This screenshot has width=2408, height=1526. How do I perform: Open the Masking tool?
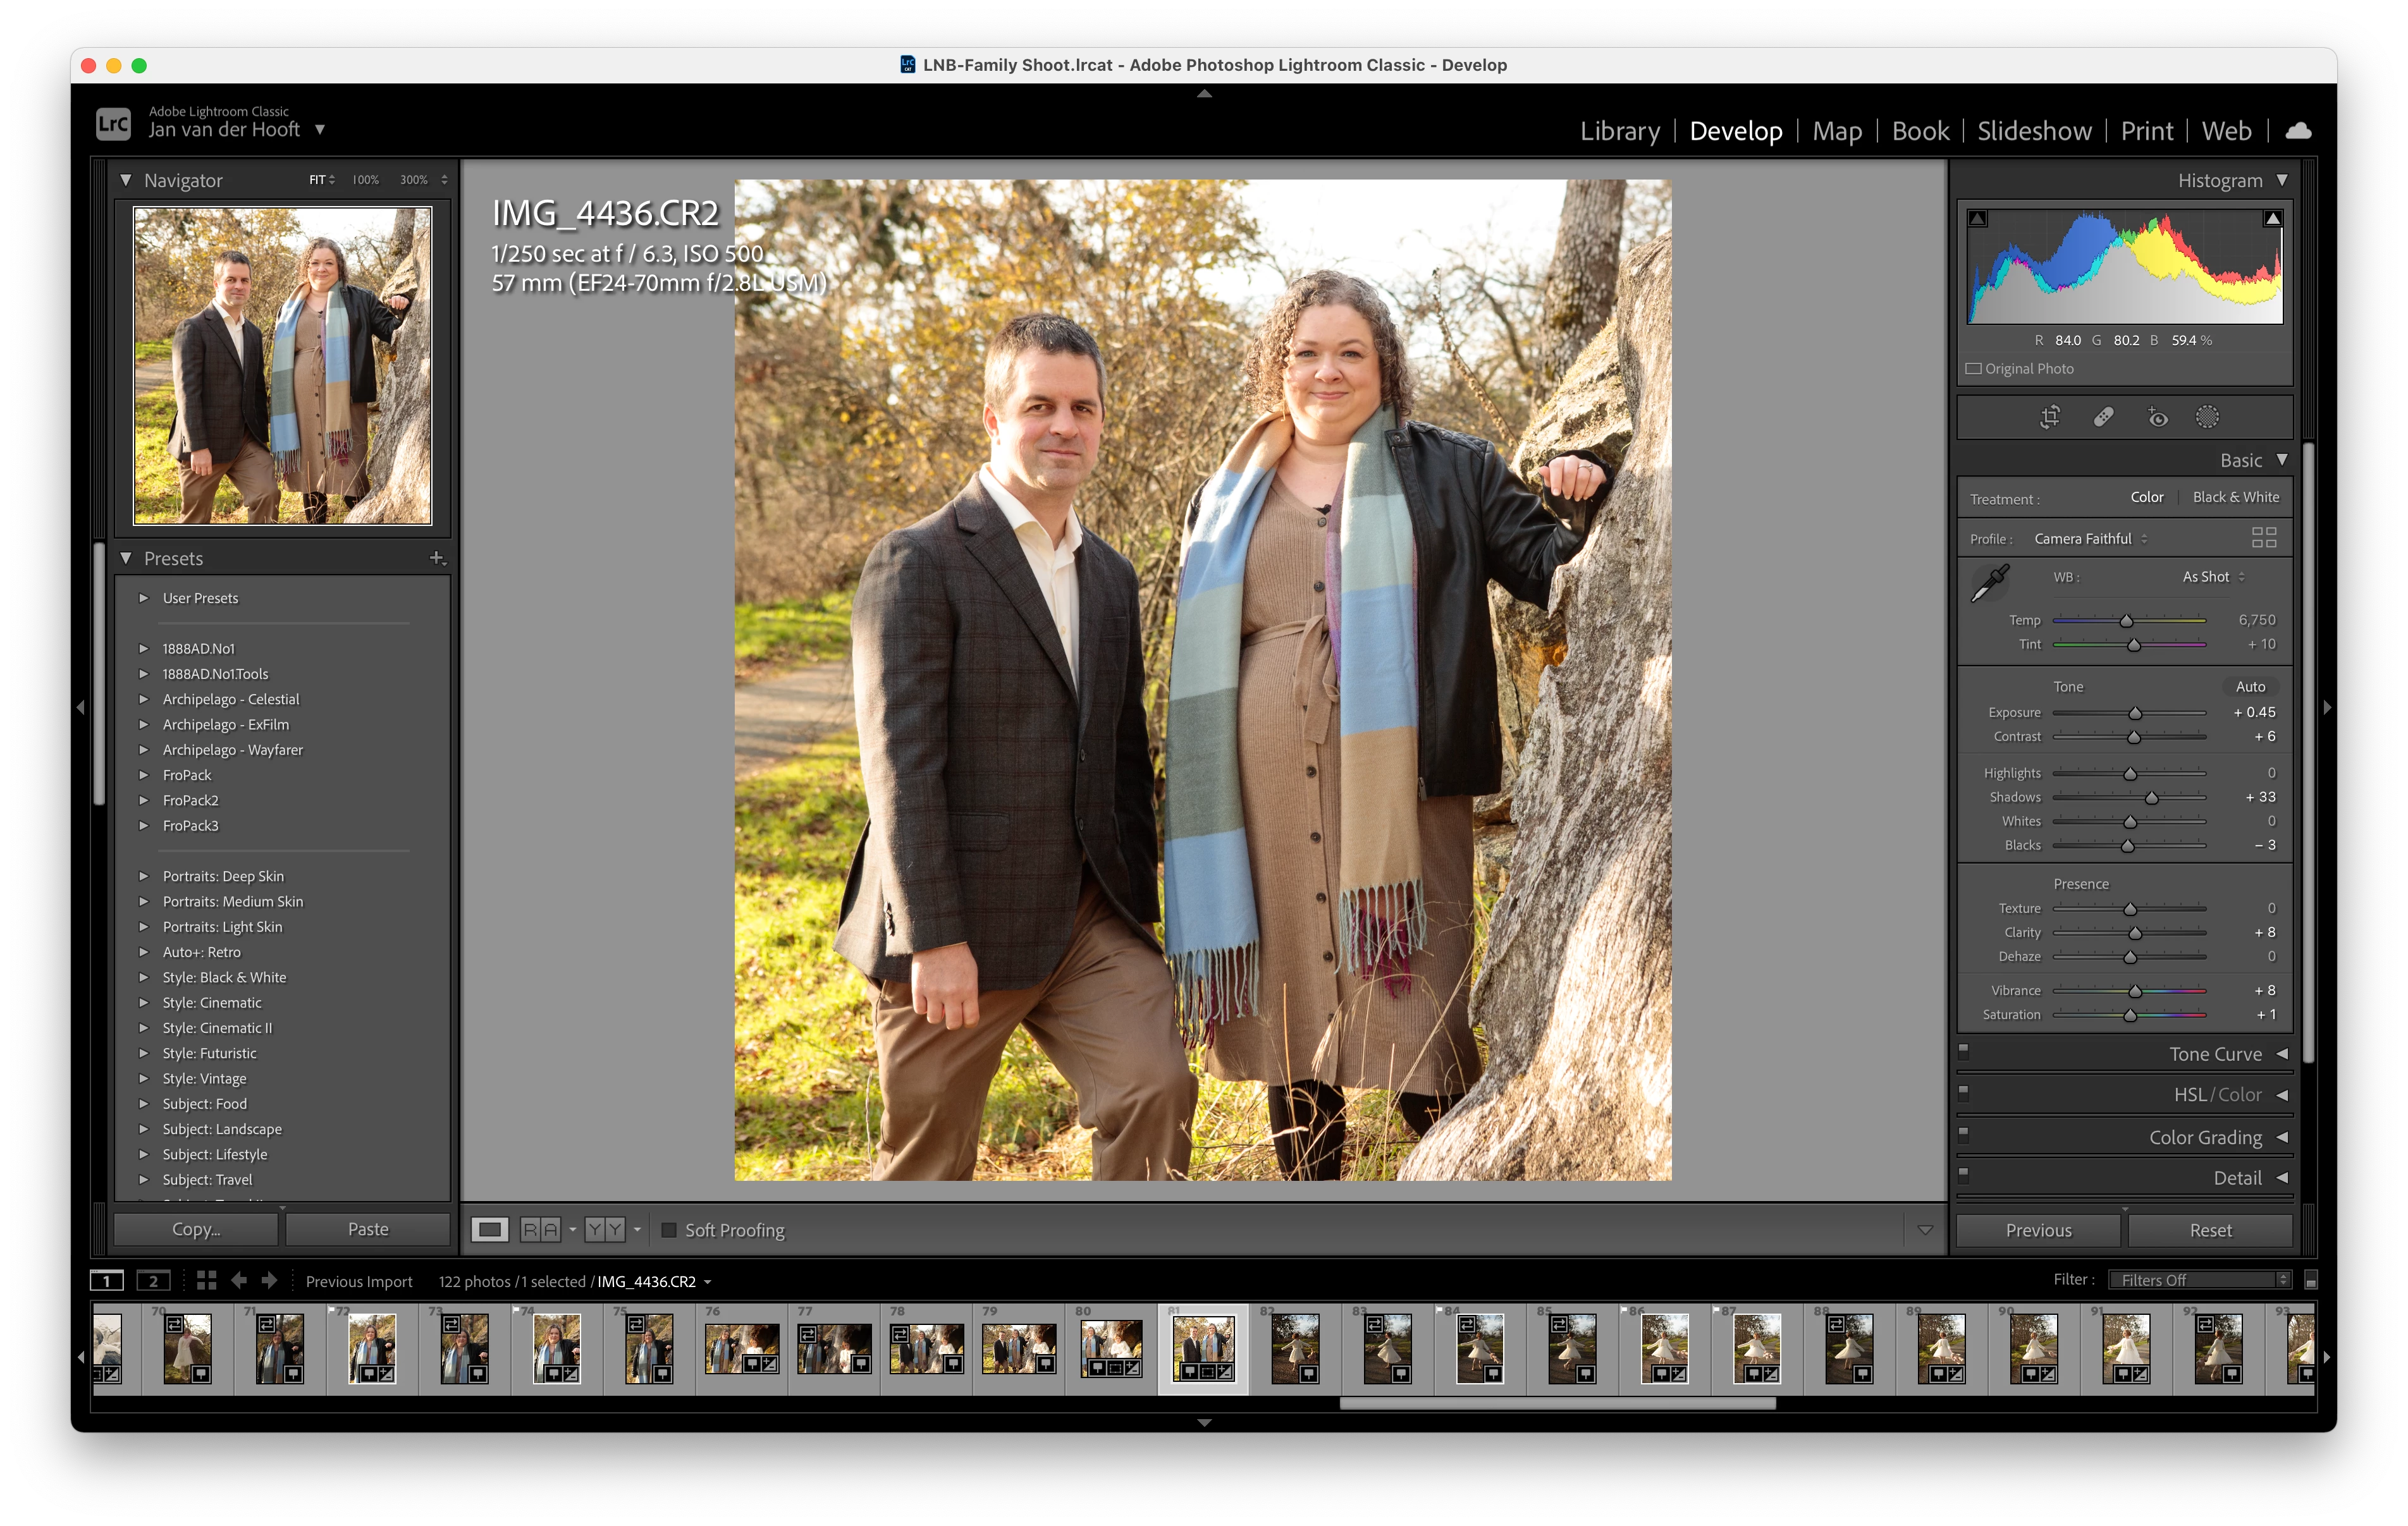tap(2207, 417)
